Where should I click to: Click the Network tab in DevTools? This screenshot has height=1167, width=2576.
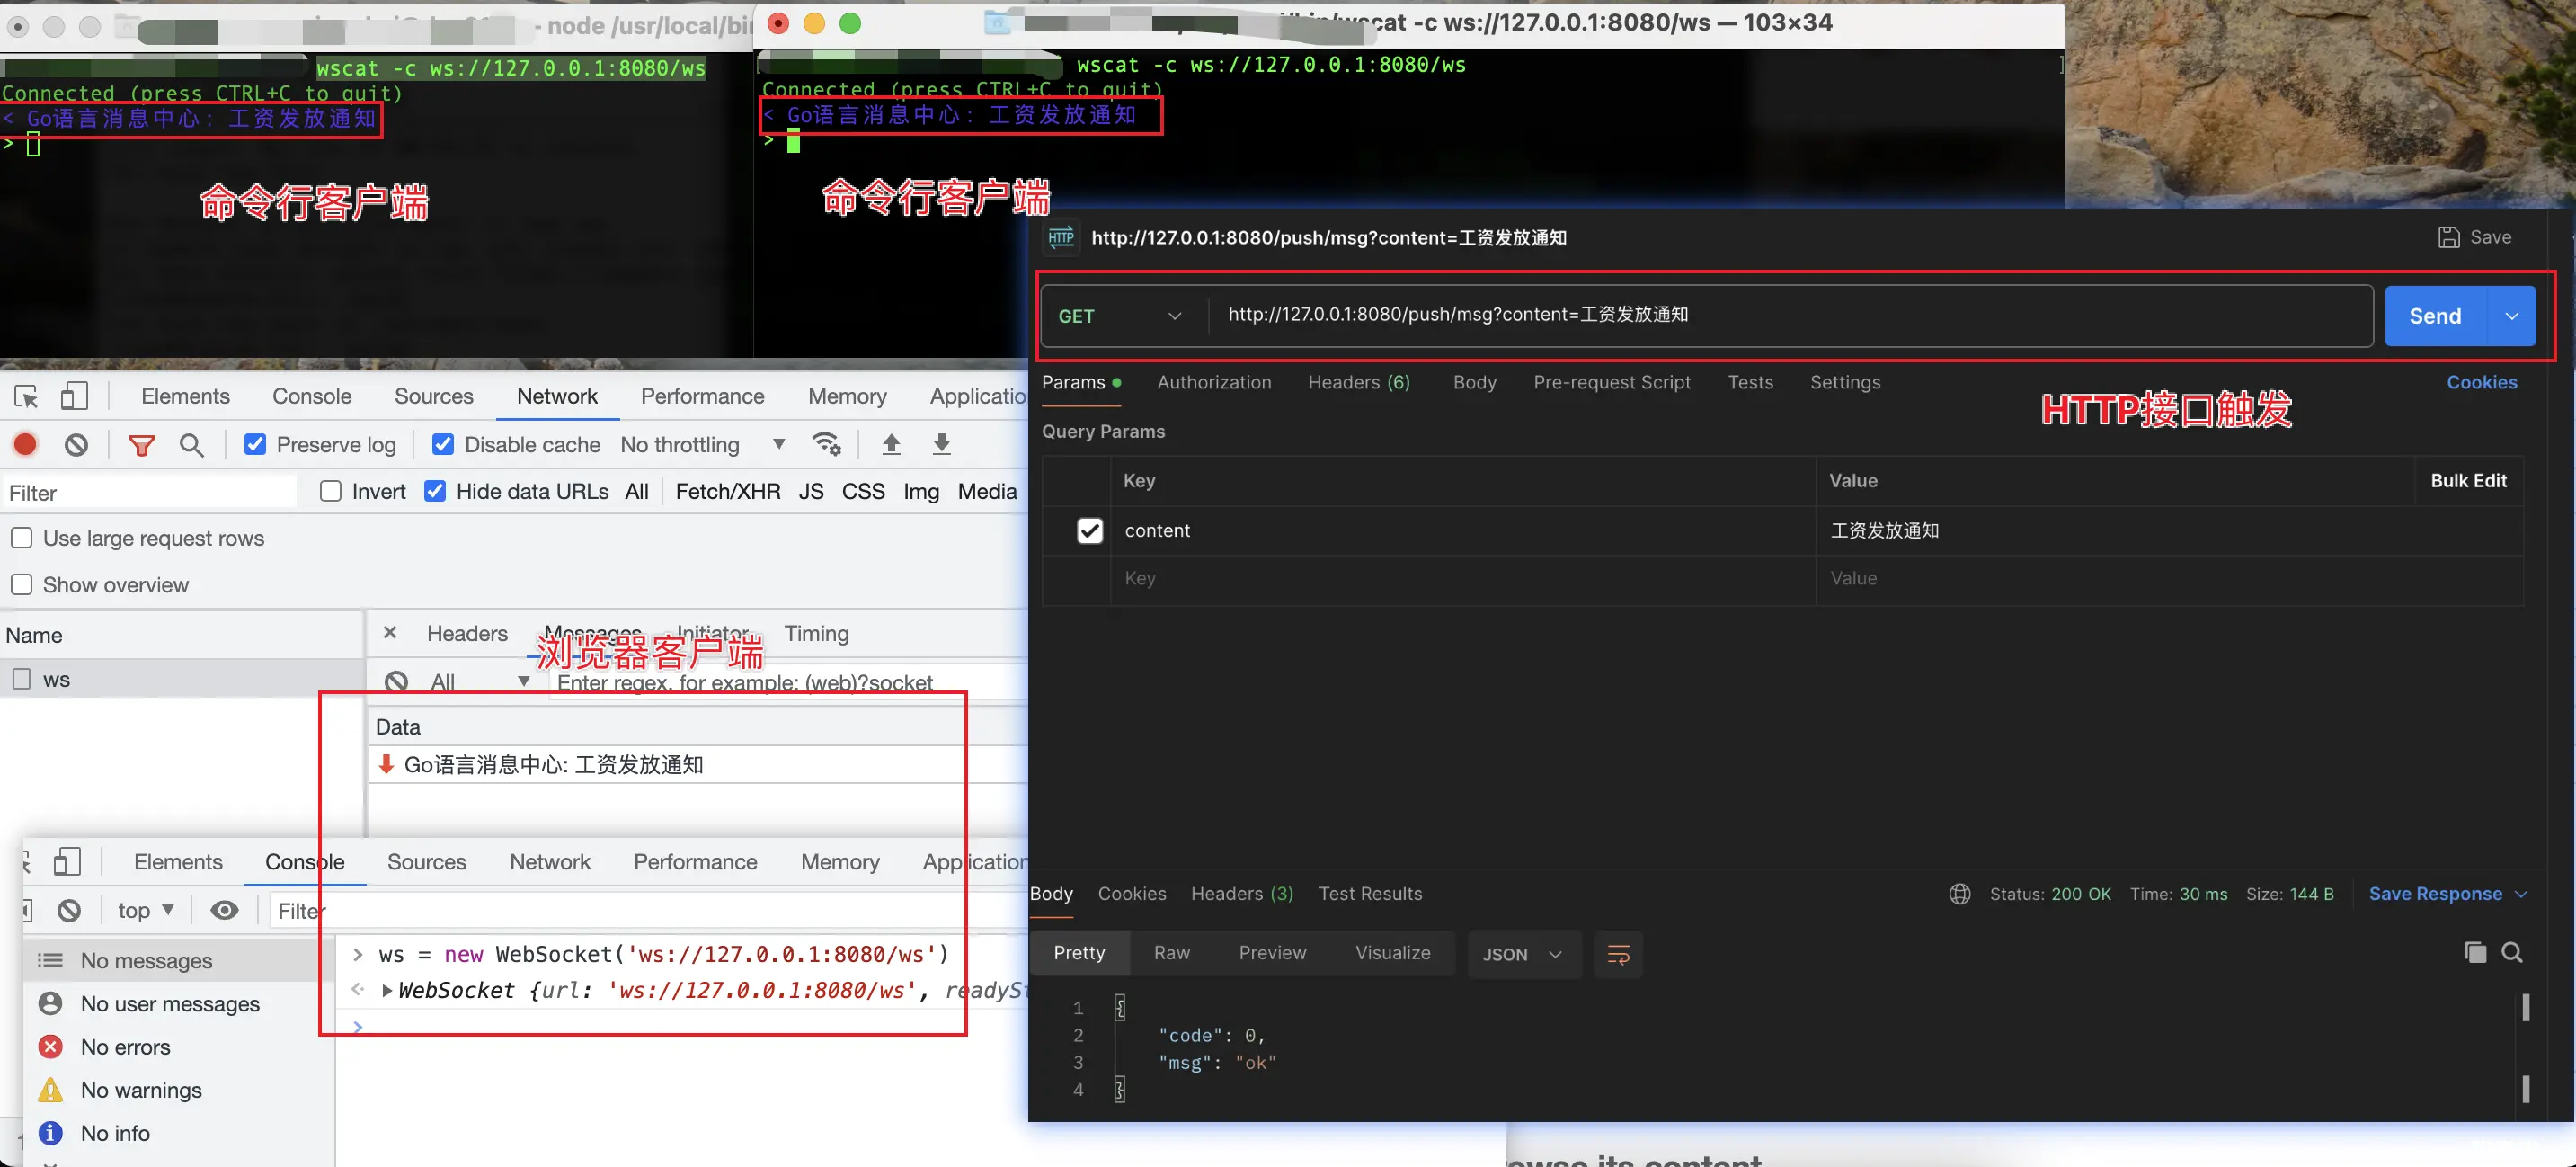click(555, 395)
